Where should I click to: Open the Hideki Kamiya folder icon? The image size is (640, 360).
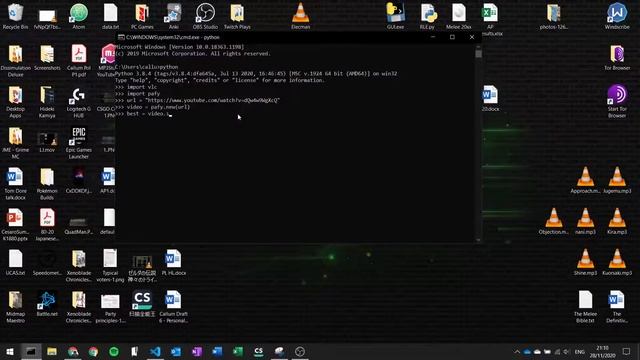pos(47,102)
